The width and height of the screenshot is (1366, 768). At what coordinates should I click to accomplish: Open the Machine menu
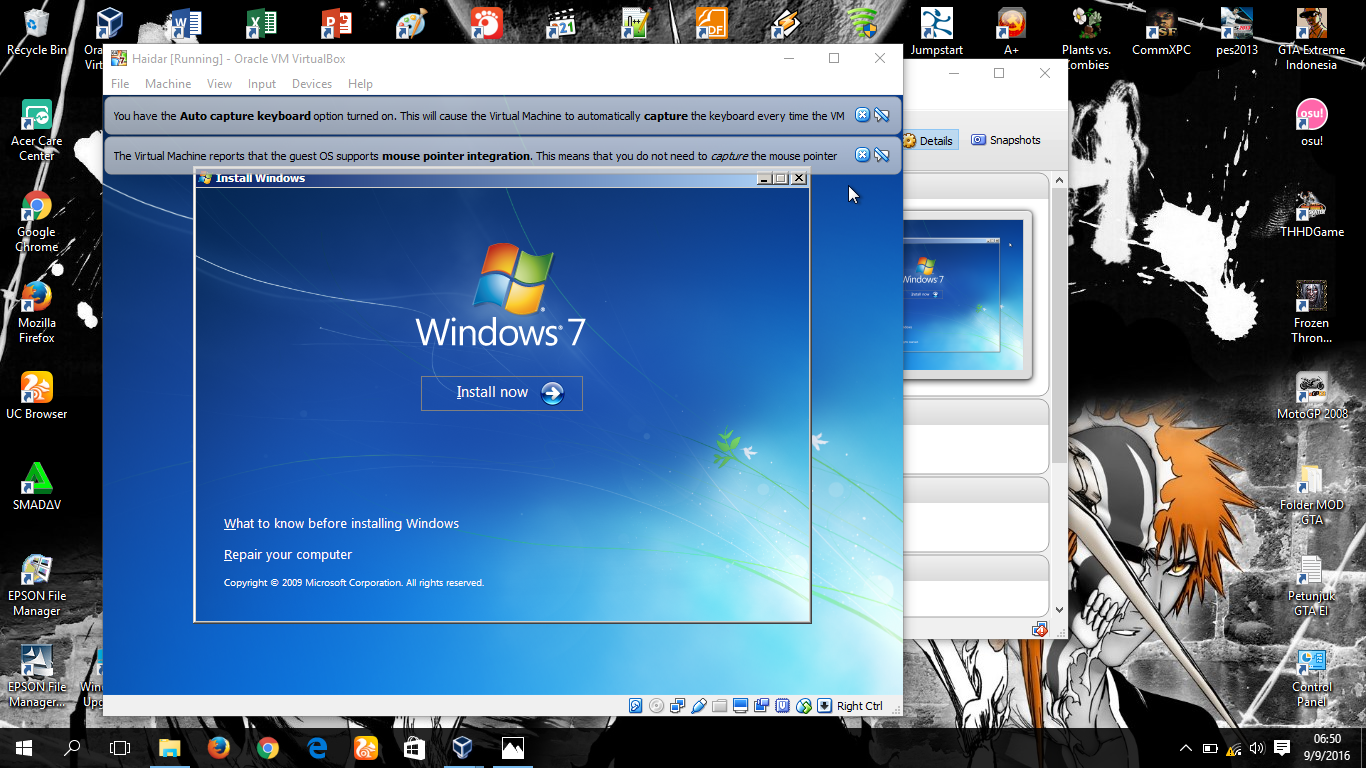(x=168, y=84)
